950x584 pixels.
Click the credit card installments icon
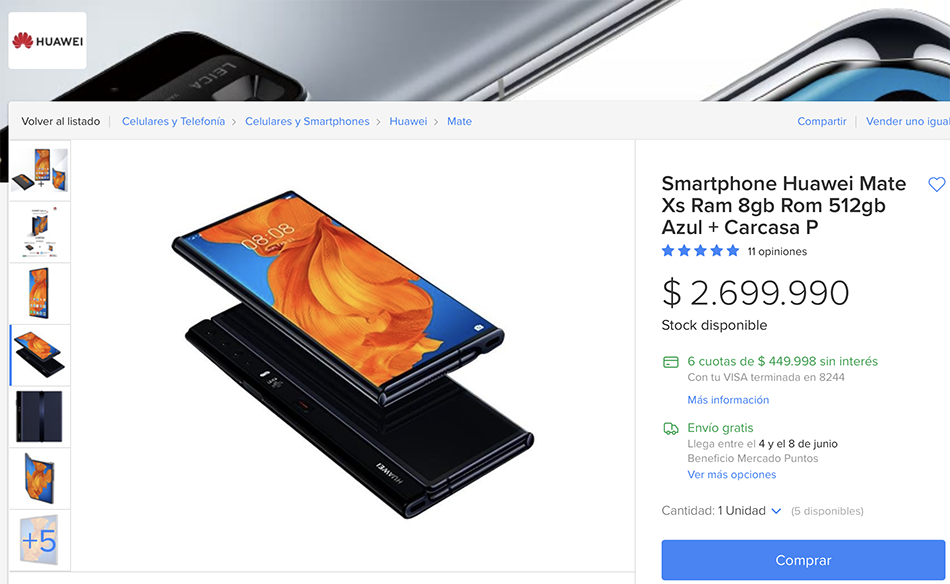pos(671,362)
